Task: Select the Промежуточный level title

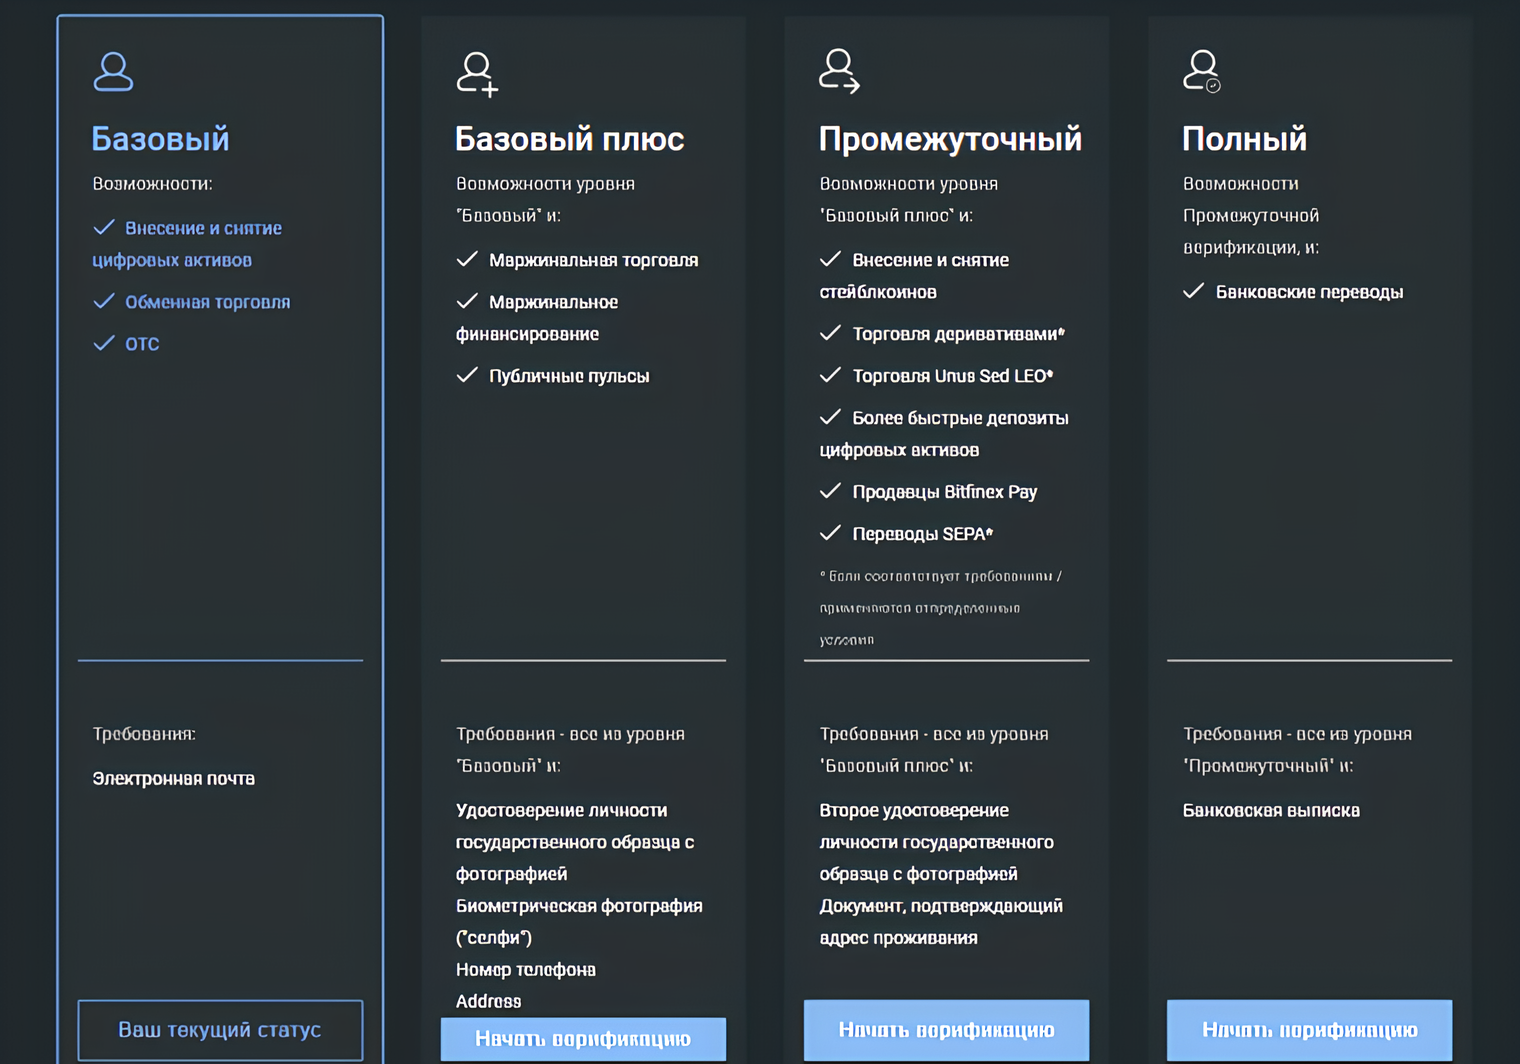Action: coord(949,139)
